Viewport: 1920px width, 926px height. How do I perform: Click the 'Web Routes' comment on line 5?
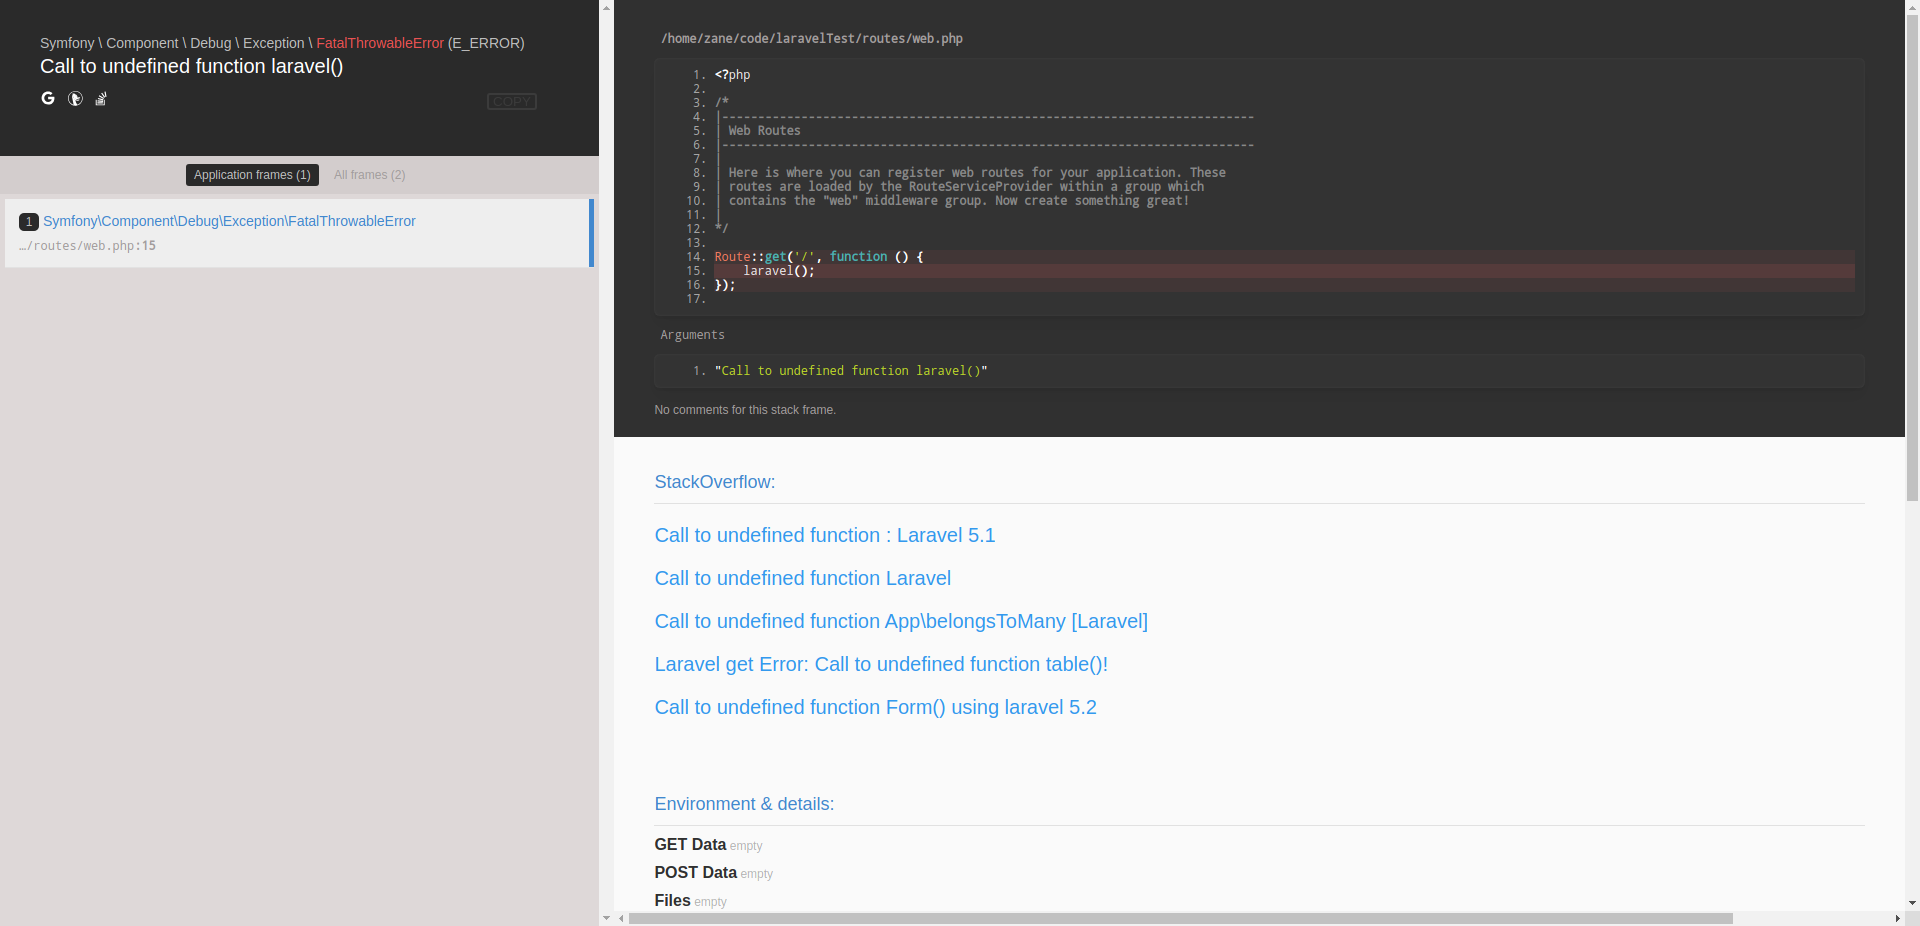(x=764, y=131)
